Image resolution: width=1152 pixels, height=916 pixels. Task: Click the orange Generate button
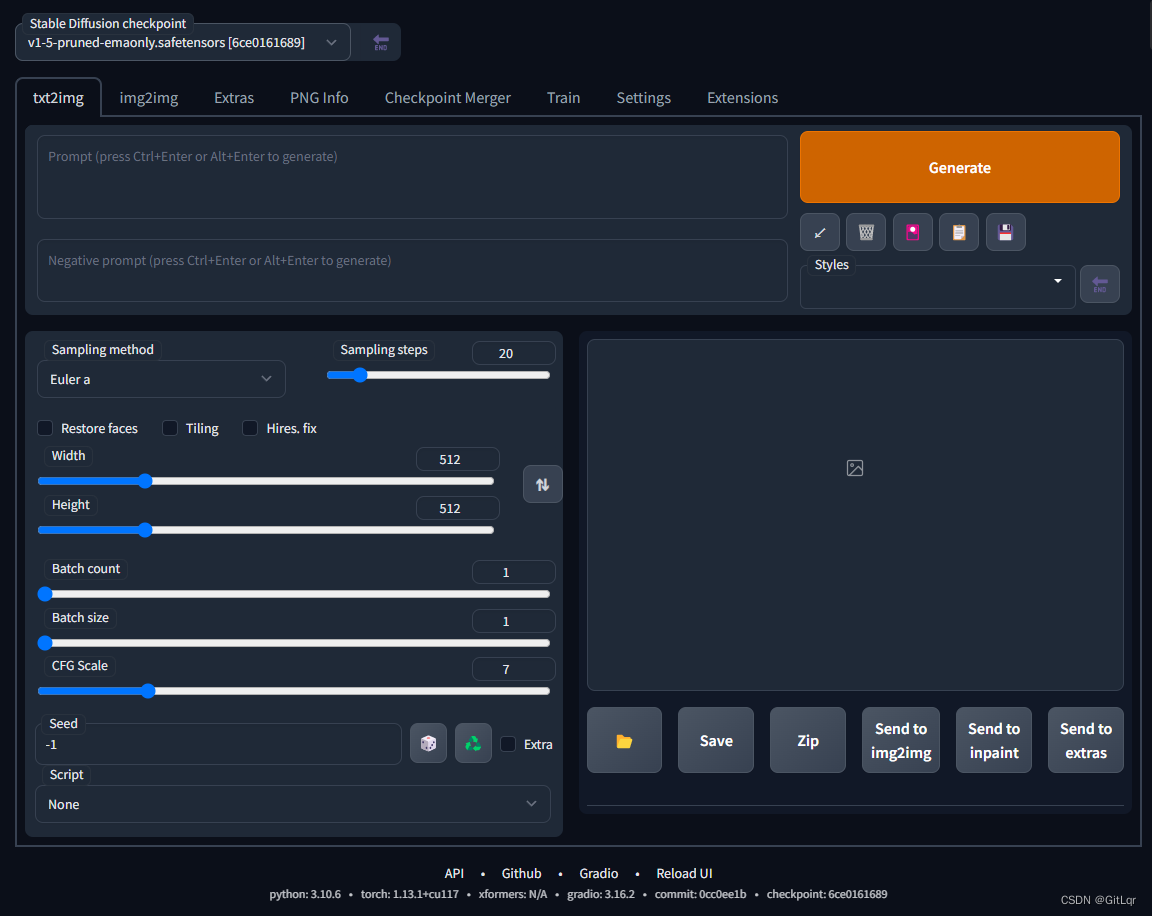coord(960,167)
